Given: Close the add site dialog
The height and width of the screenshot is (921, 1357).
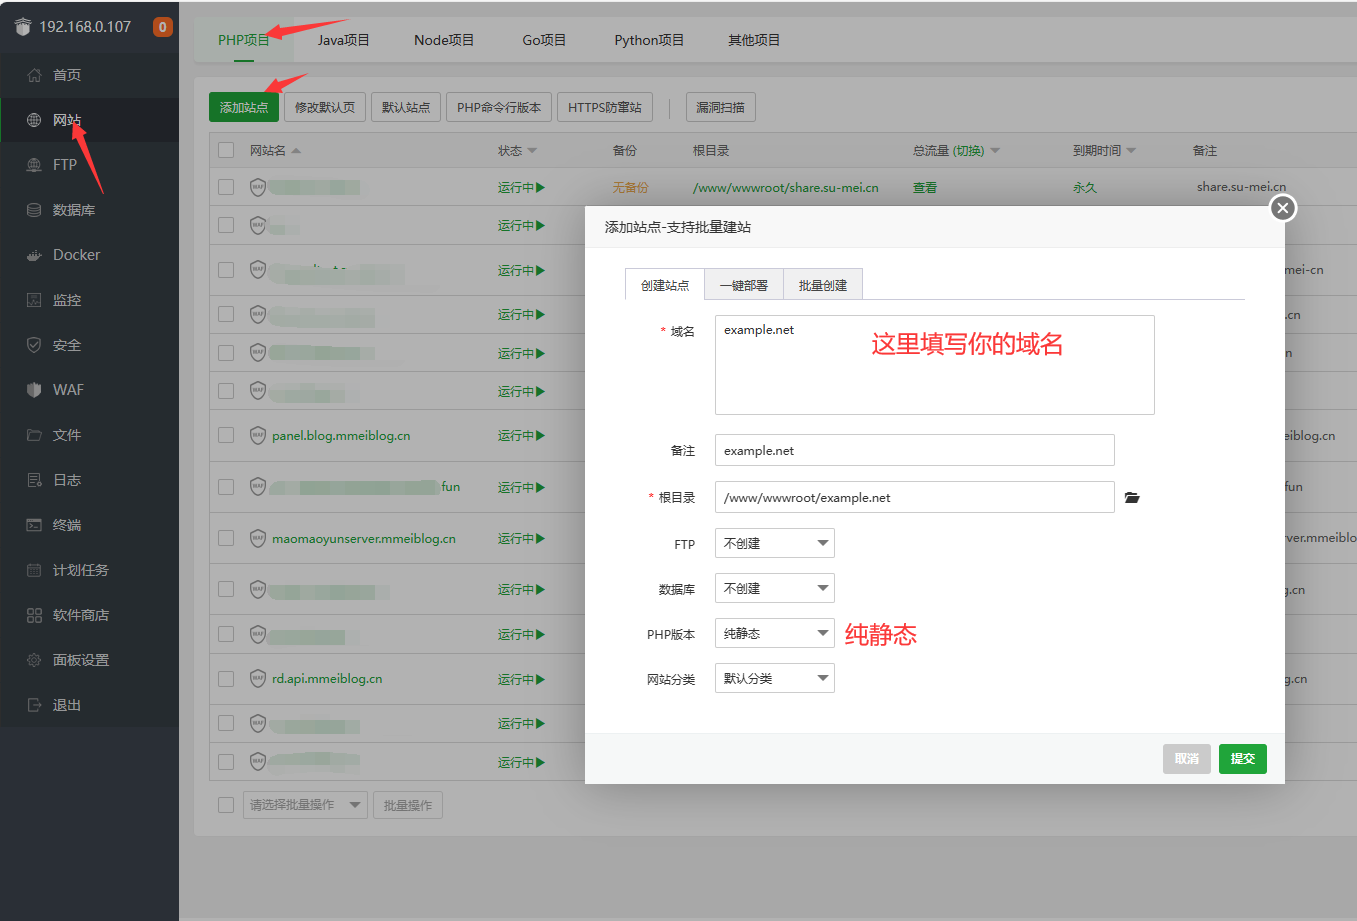Looking at the screenshot, I should 1282,207.
